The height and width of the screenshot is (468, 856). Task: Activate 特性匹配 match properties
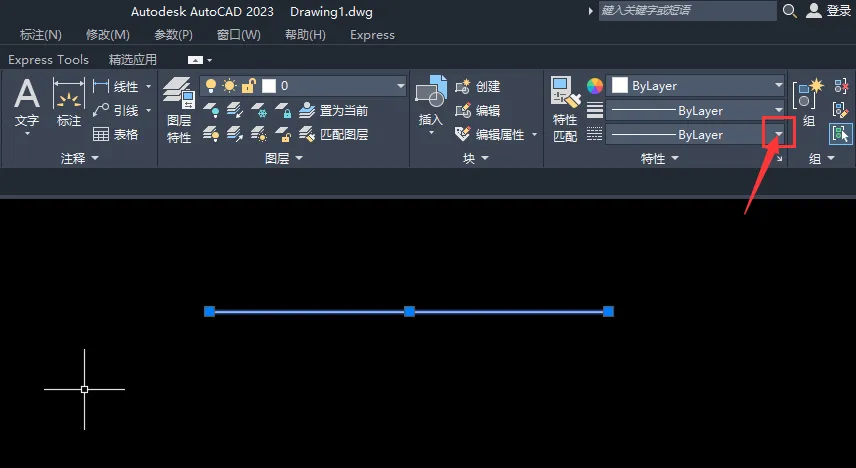tap(565, 109)
